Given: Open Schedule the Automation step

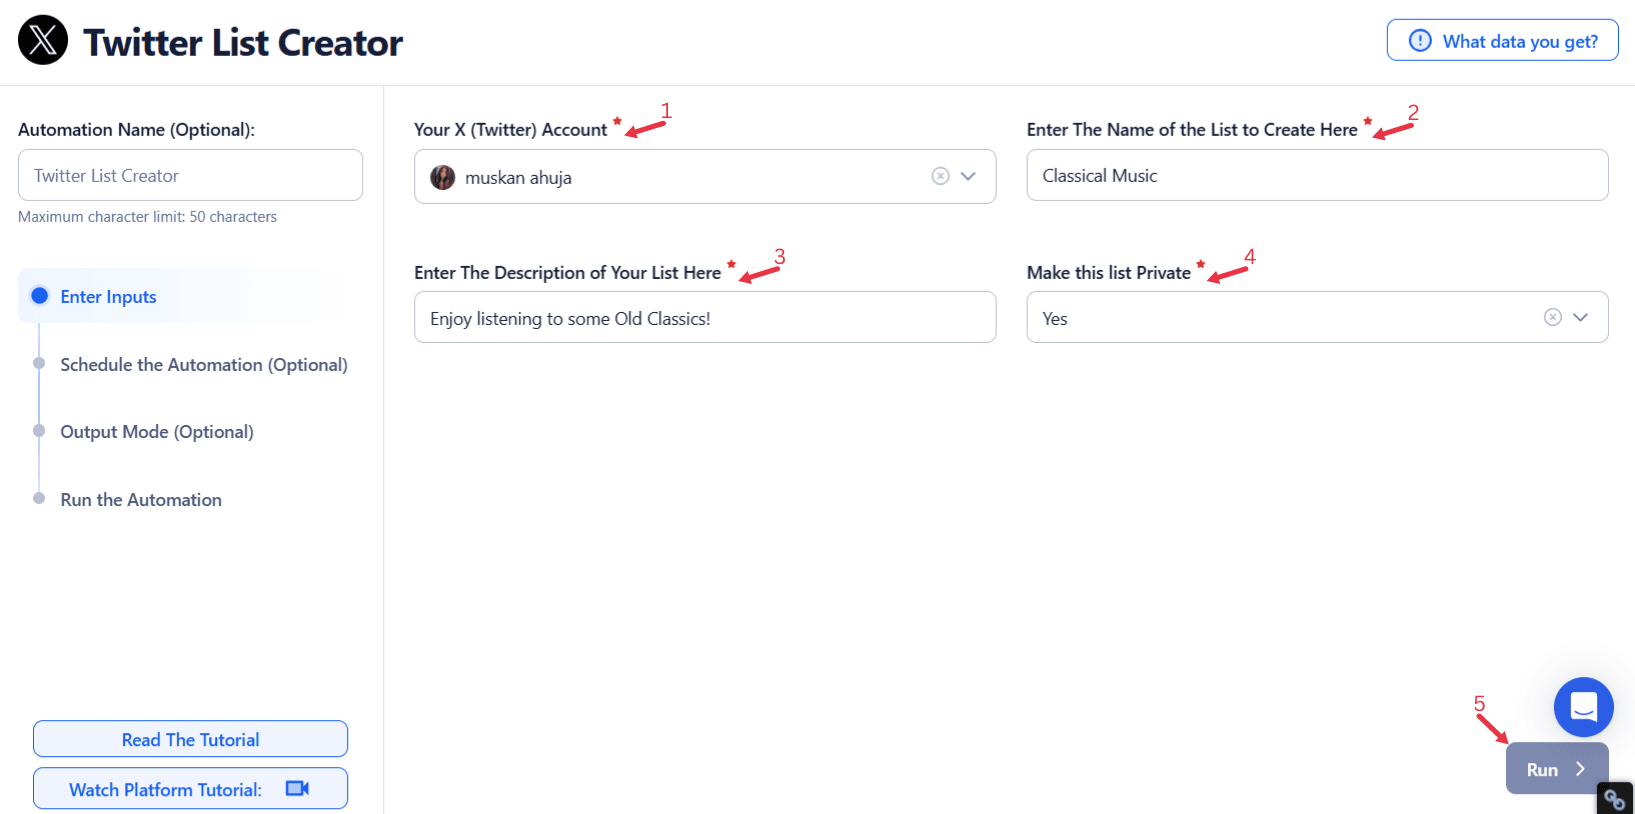Looking at the screenshot, I should [203, 365].
